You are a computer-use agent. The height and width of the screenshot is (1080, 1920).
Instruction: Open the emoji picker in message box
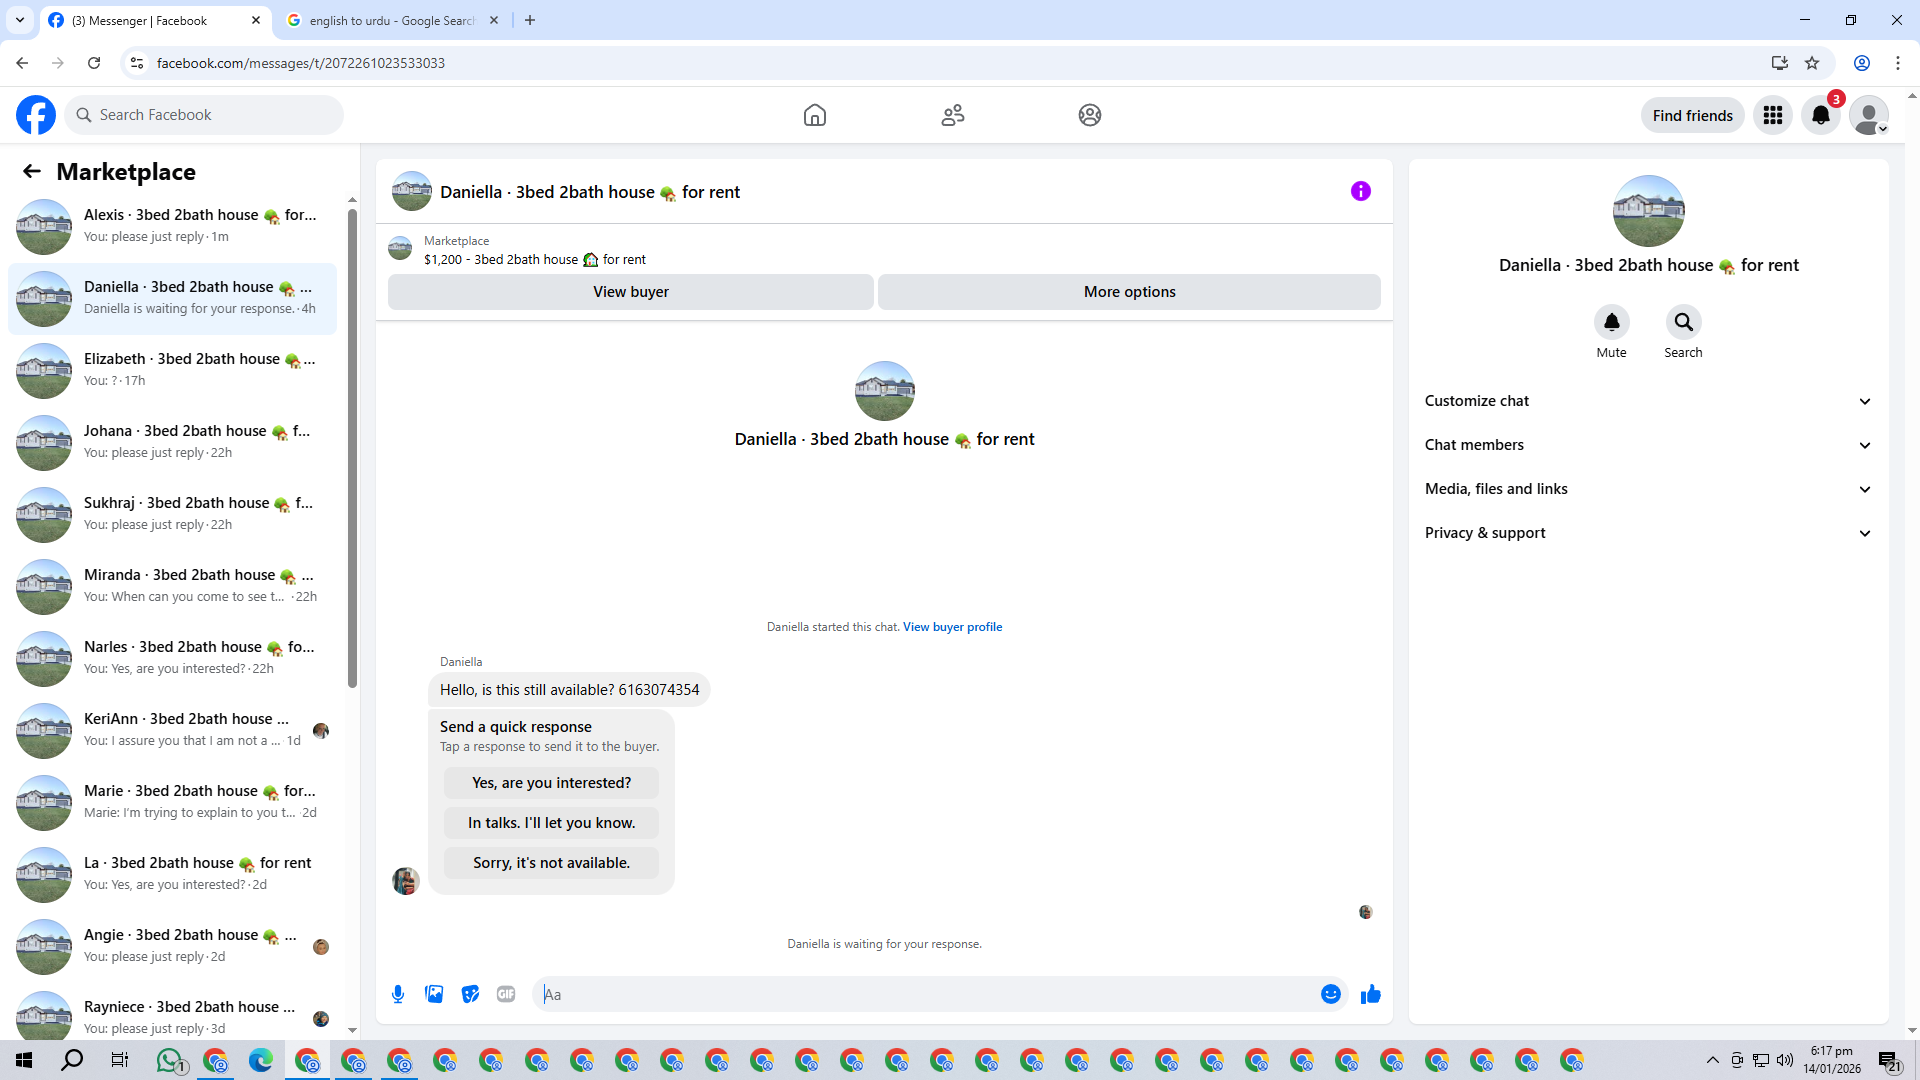click(1330, 994)
